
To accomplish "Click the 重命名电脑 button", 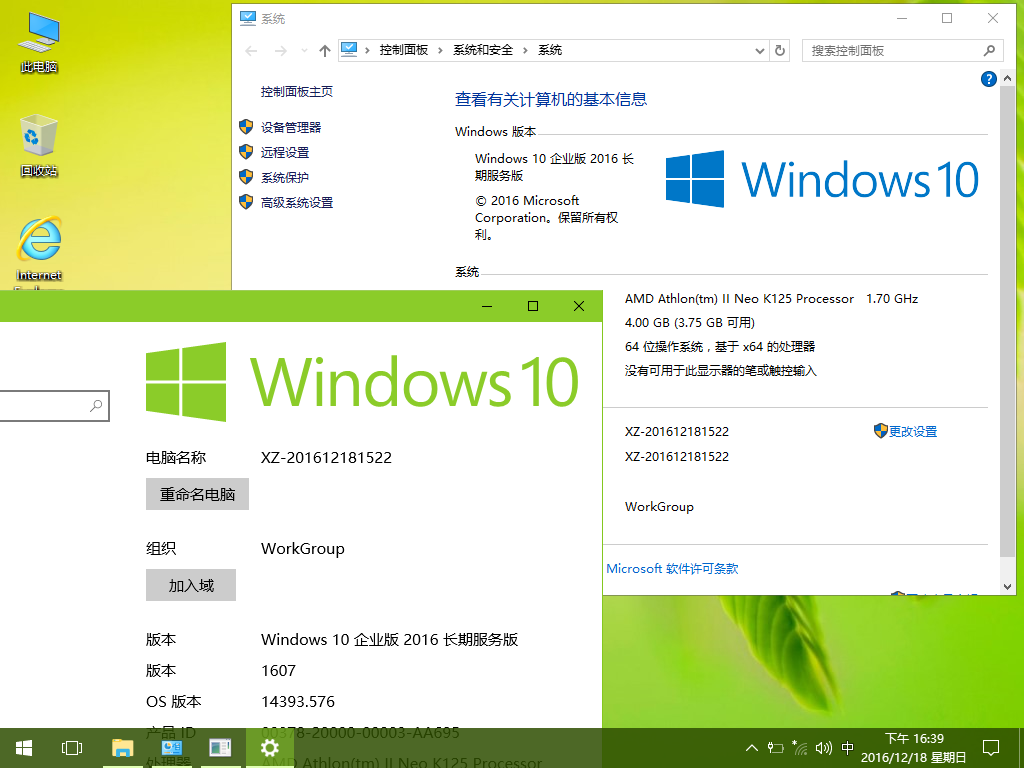I will [197, 494].
